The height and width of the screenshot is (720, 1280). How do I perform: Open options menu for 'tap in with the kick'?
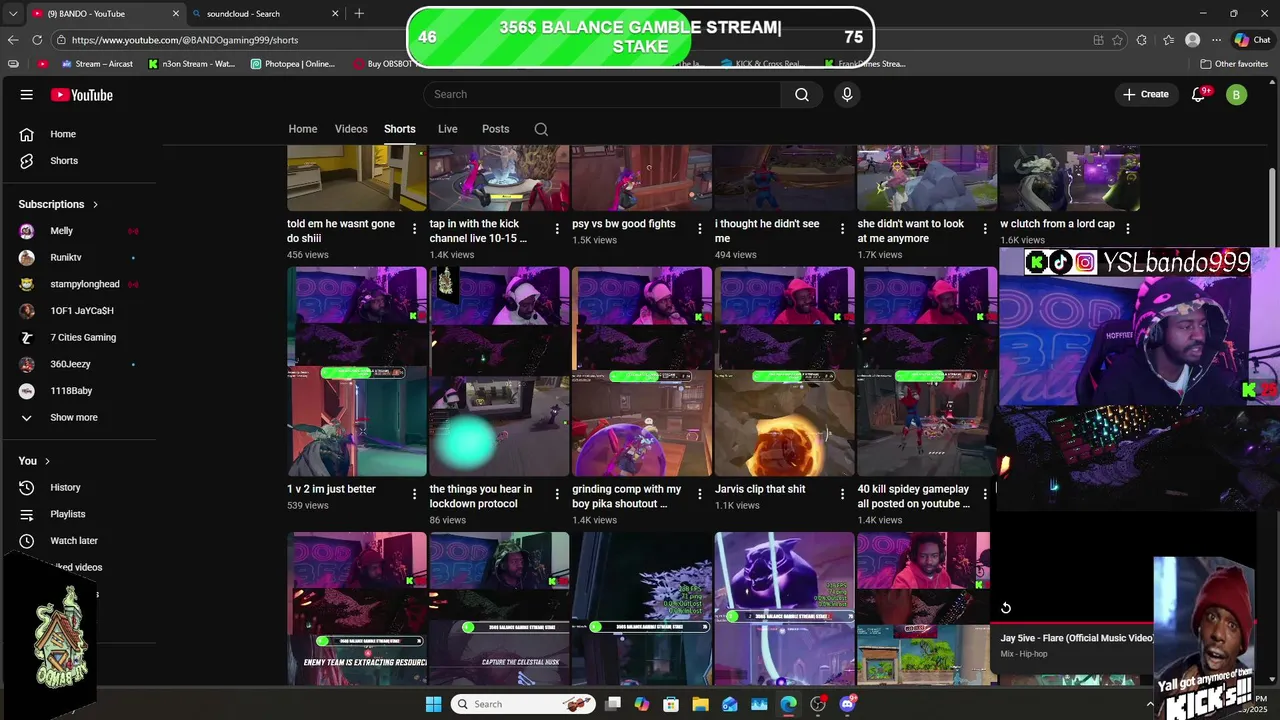point(557,230)
